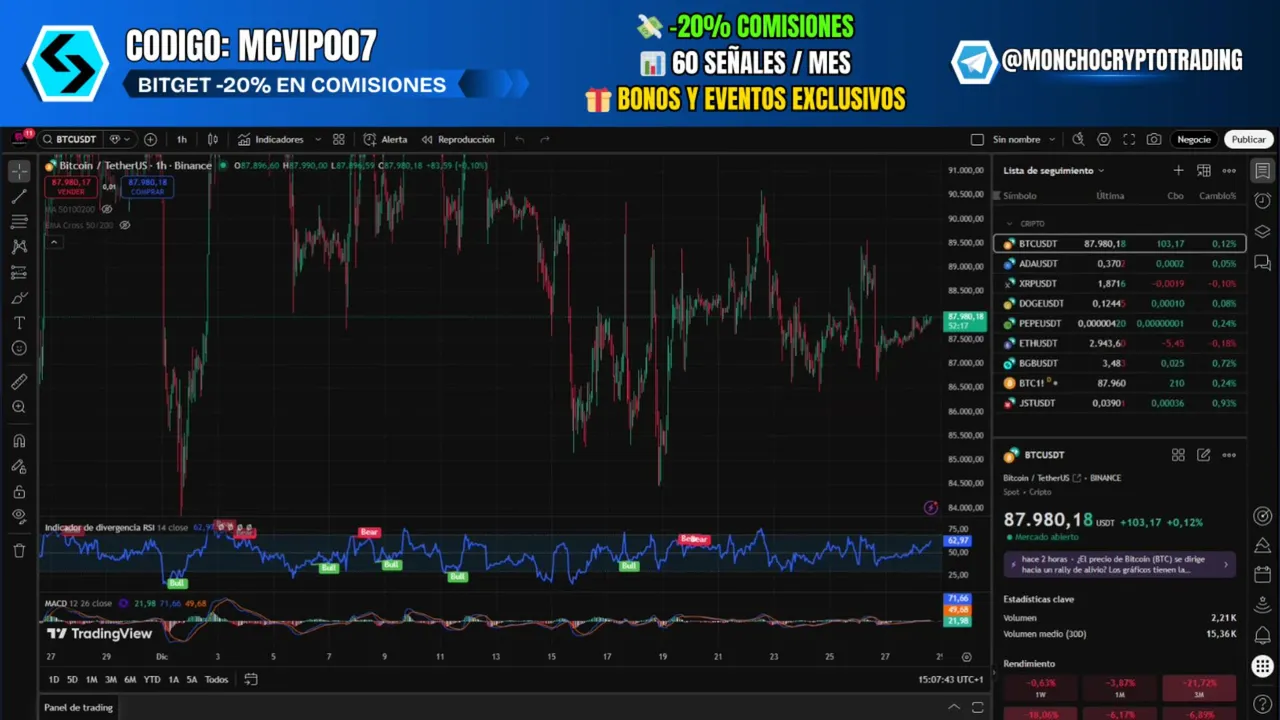Open the alerts panel clock icon
The image size is (1280, 720).
1262,201
